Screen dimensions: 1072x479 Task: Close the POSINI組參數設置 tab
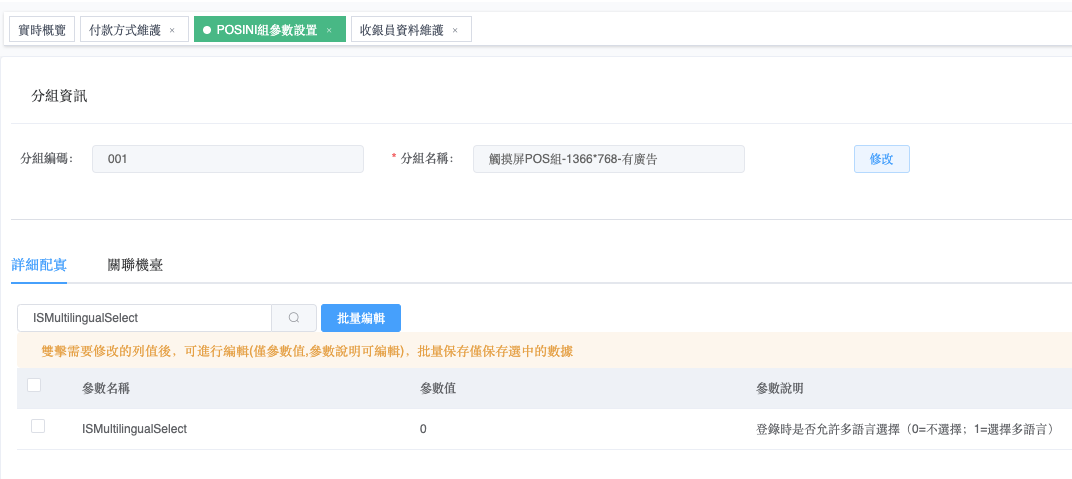tap(329, 30)
